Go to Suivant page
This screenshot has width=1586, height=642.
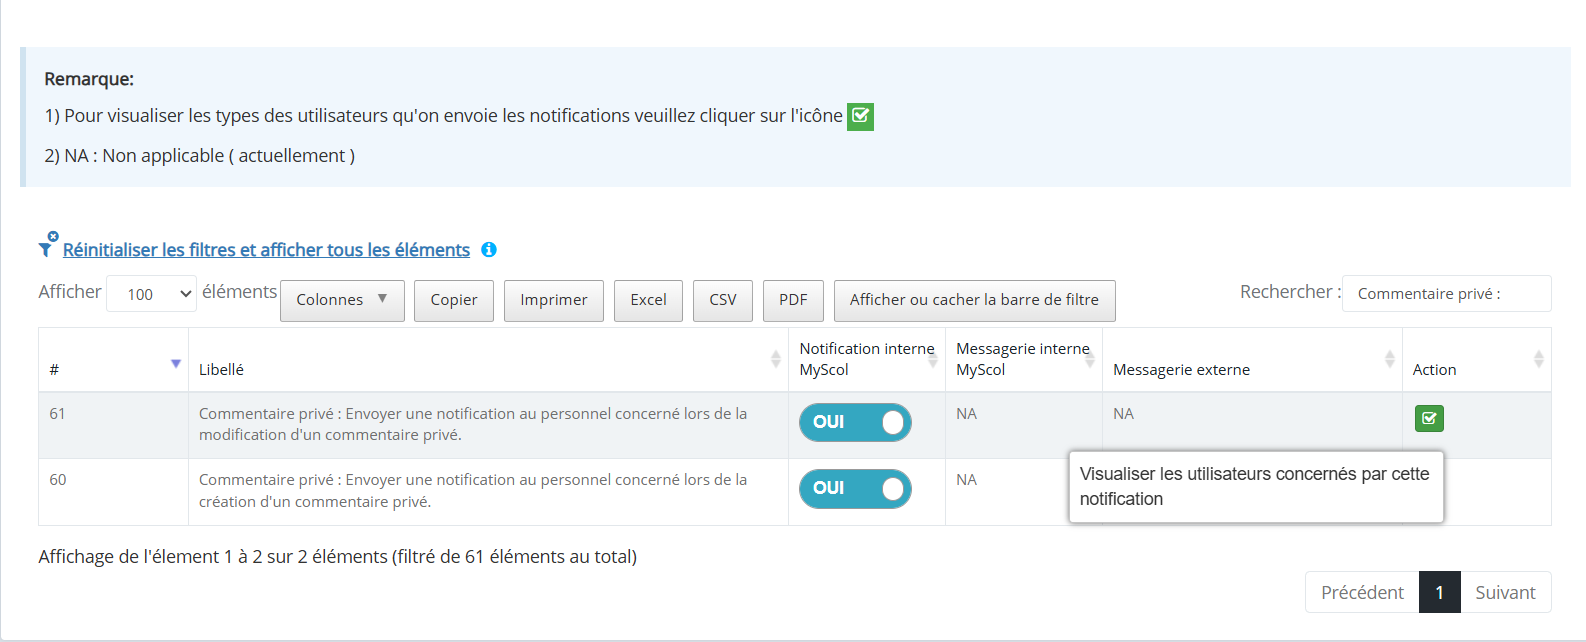(1505, 592)
